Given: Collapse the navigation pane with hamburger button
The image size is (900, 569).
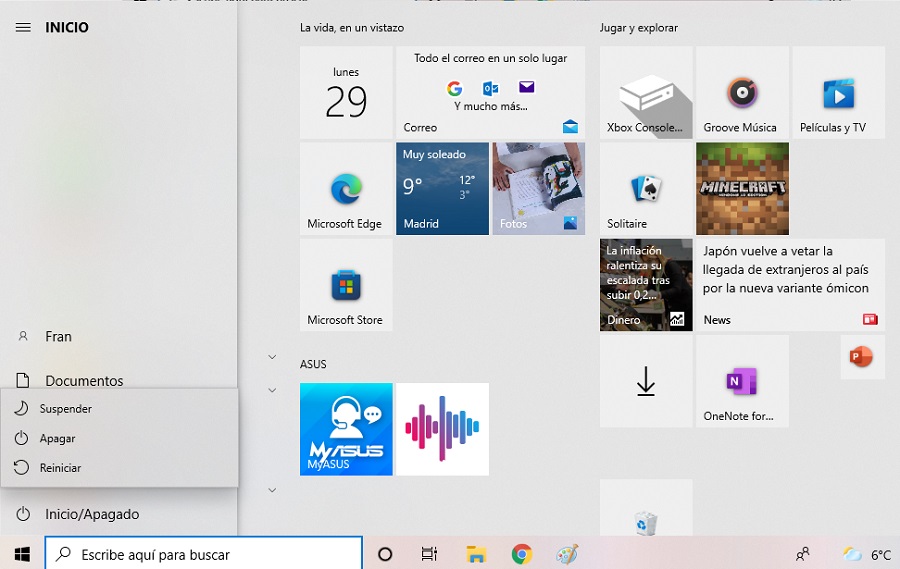Looking at the screenshot, I should [x=23, y=27].
